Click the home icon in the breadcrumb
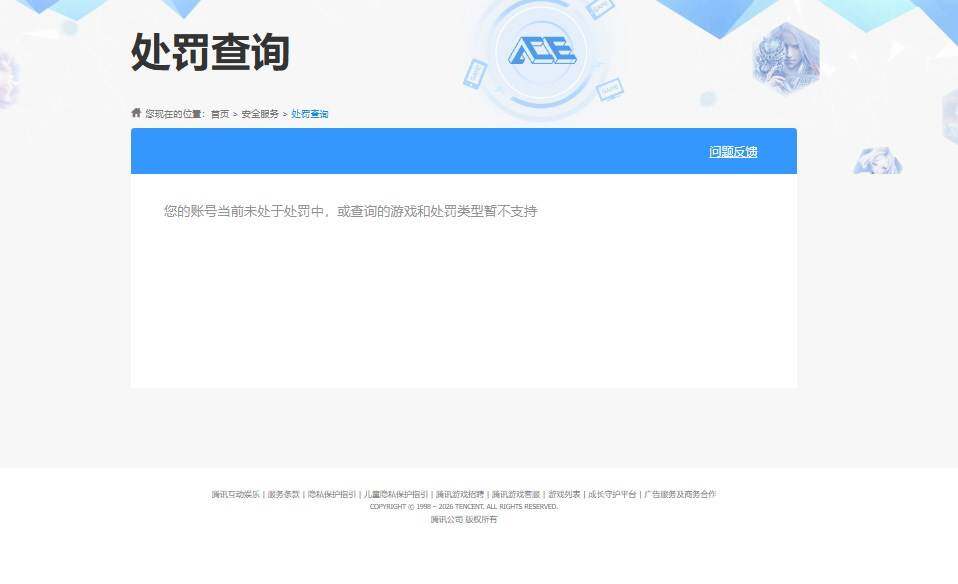 [135, 113]
